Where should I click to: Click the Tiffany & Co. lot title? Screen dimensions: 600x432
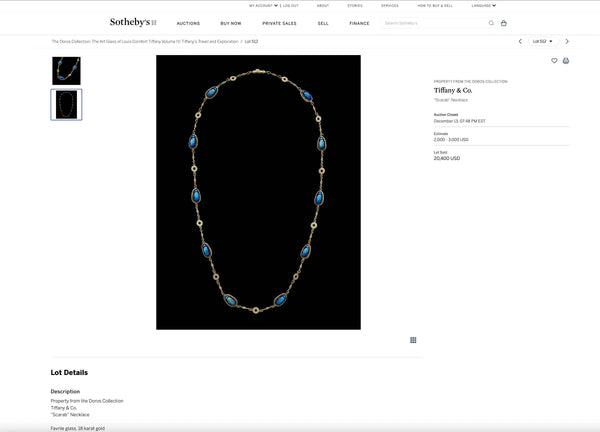(453, 90)
